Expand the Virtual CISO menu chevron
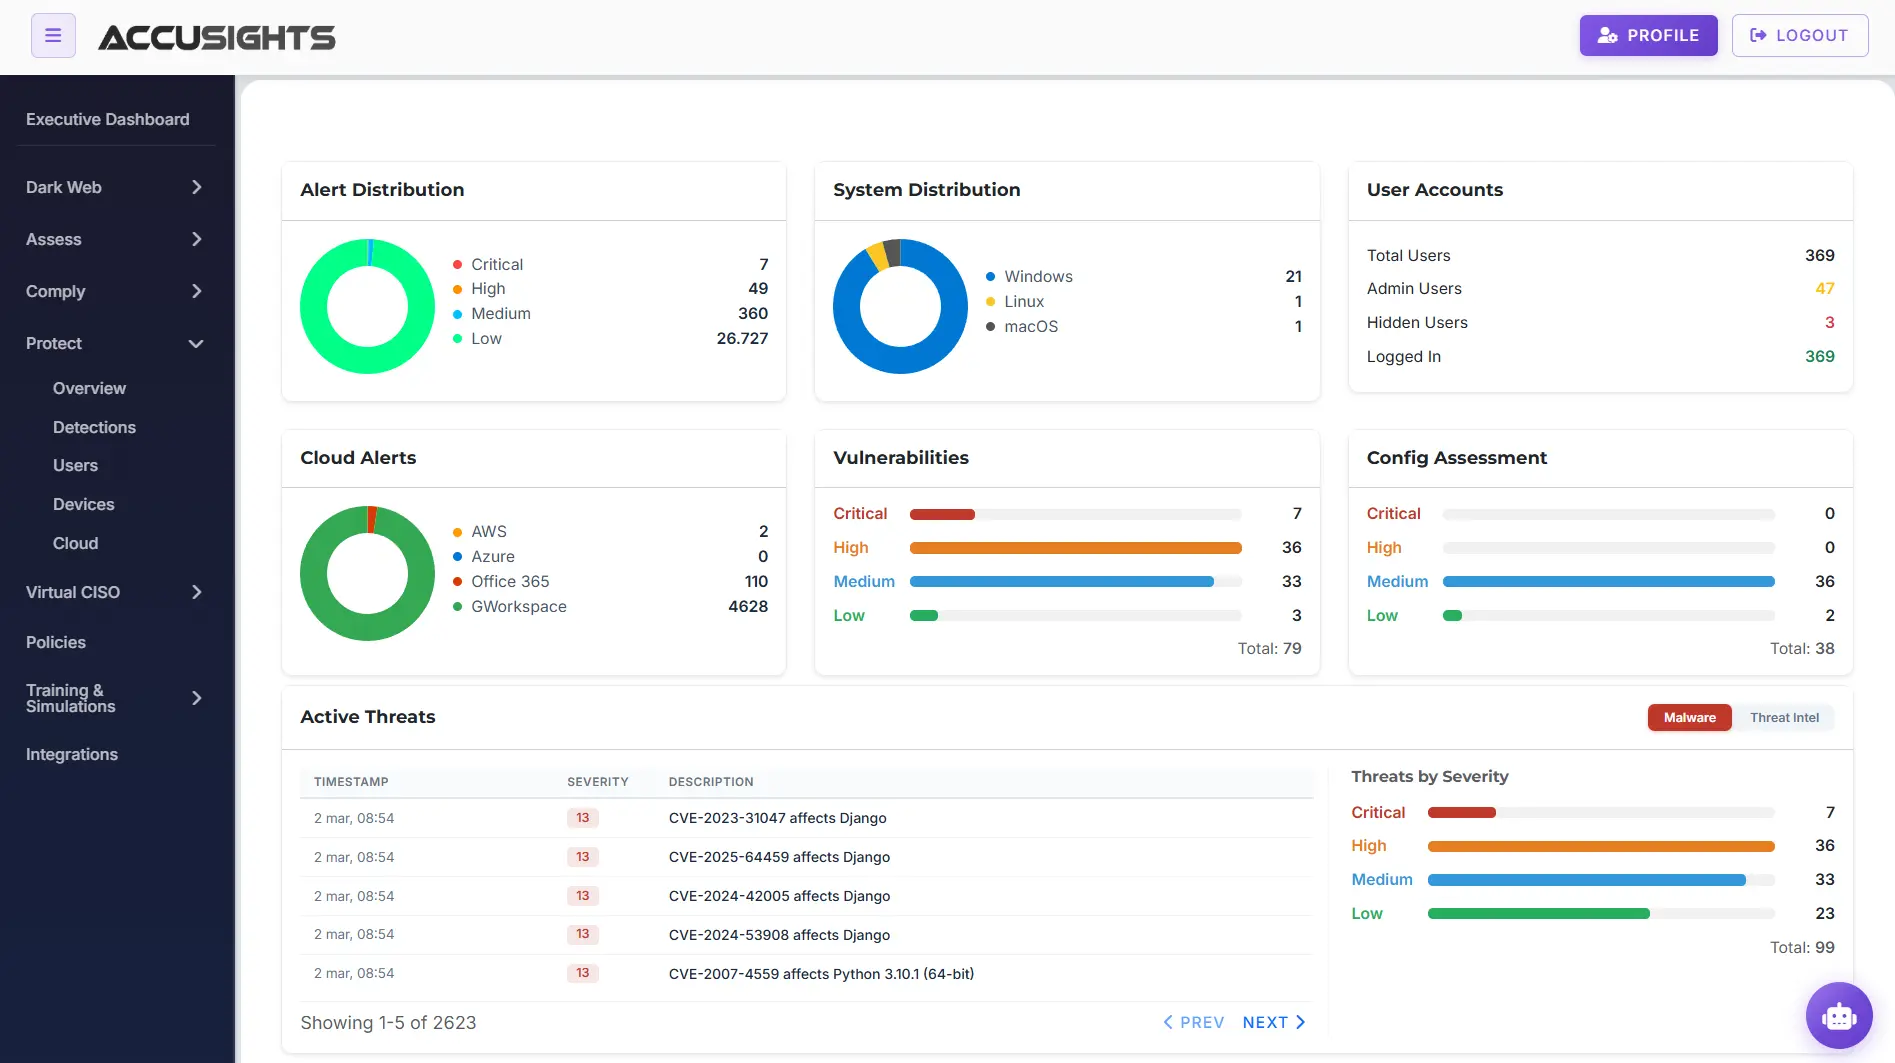 pyautogui.click(x=197, y=592)
